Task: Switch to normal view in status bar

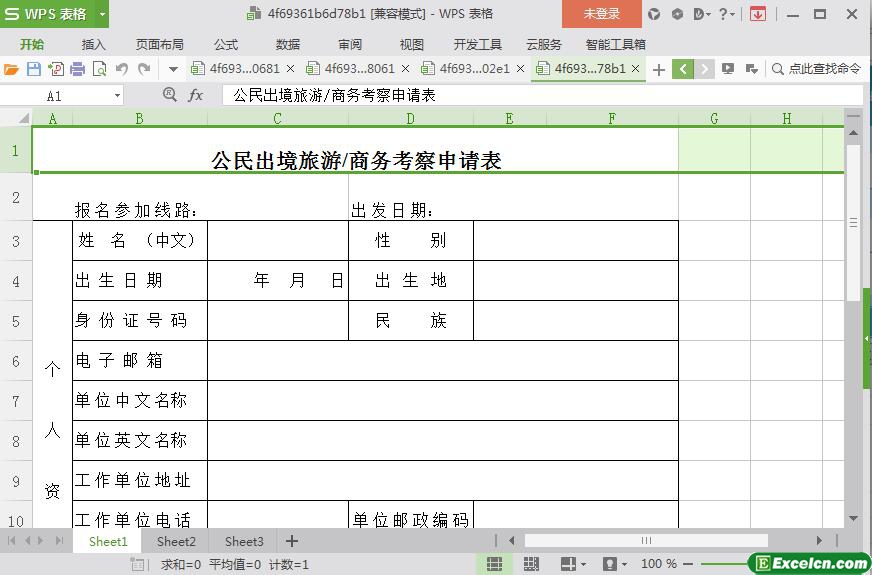Action: (x=494, y=564)
